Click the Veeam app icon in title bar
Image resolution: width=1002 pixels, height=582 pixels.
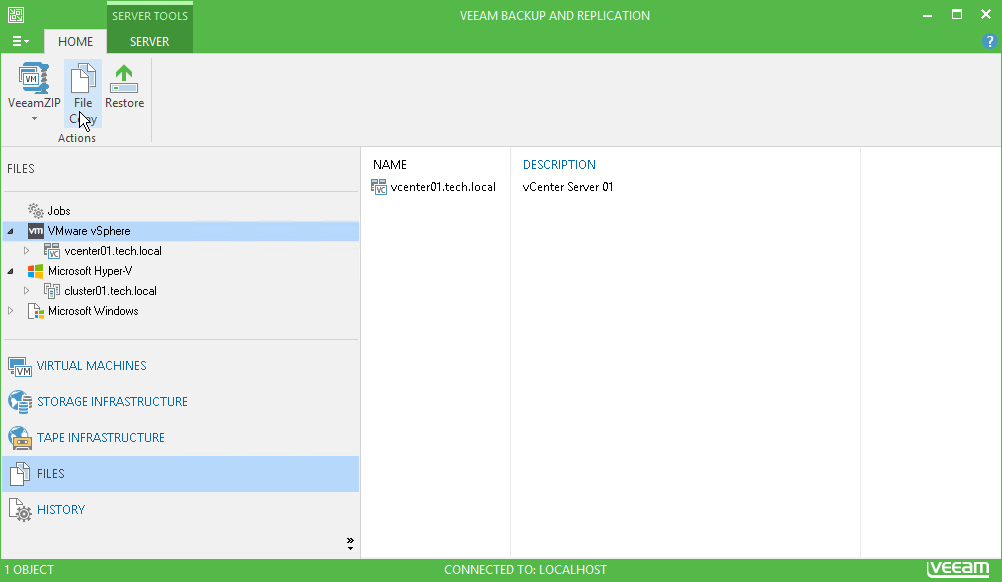pos(15,15)
